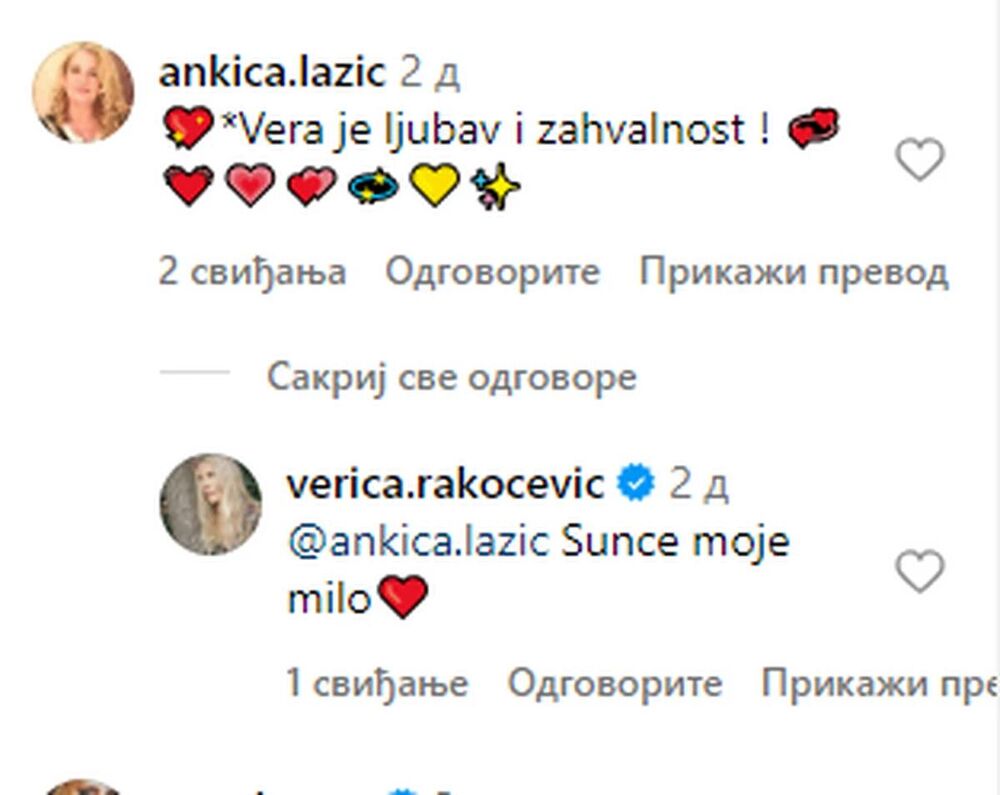
Task: Open ankica.lazic's profile picture
Action: coord(84,92)
